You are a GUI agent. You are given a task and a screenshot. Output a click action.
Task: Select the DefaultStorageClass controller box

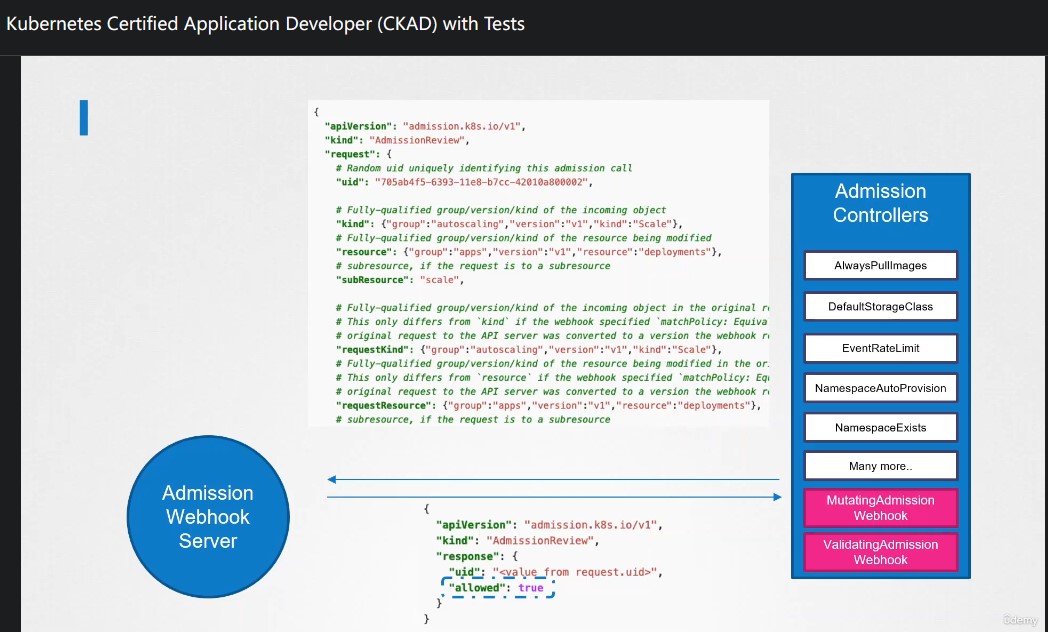[x=880, y=307]
